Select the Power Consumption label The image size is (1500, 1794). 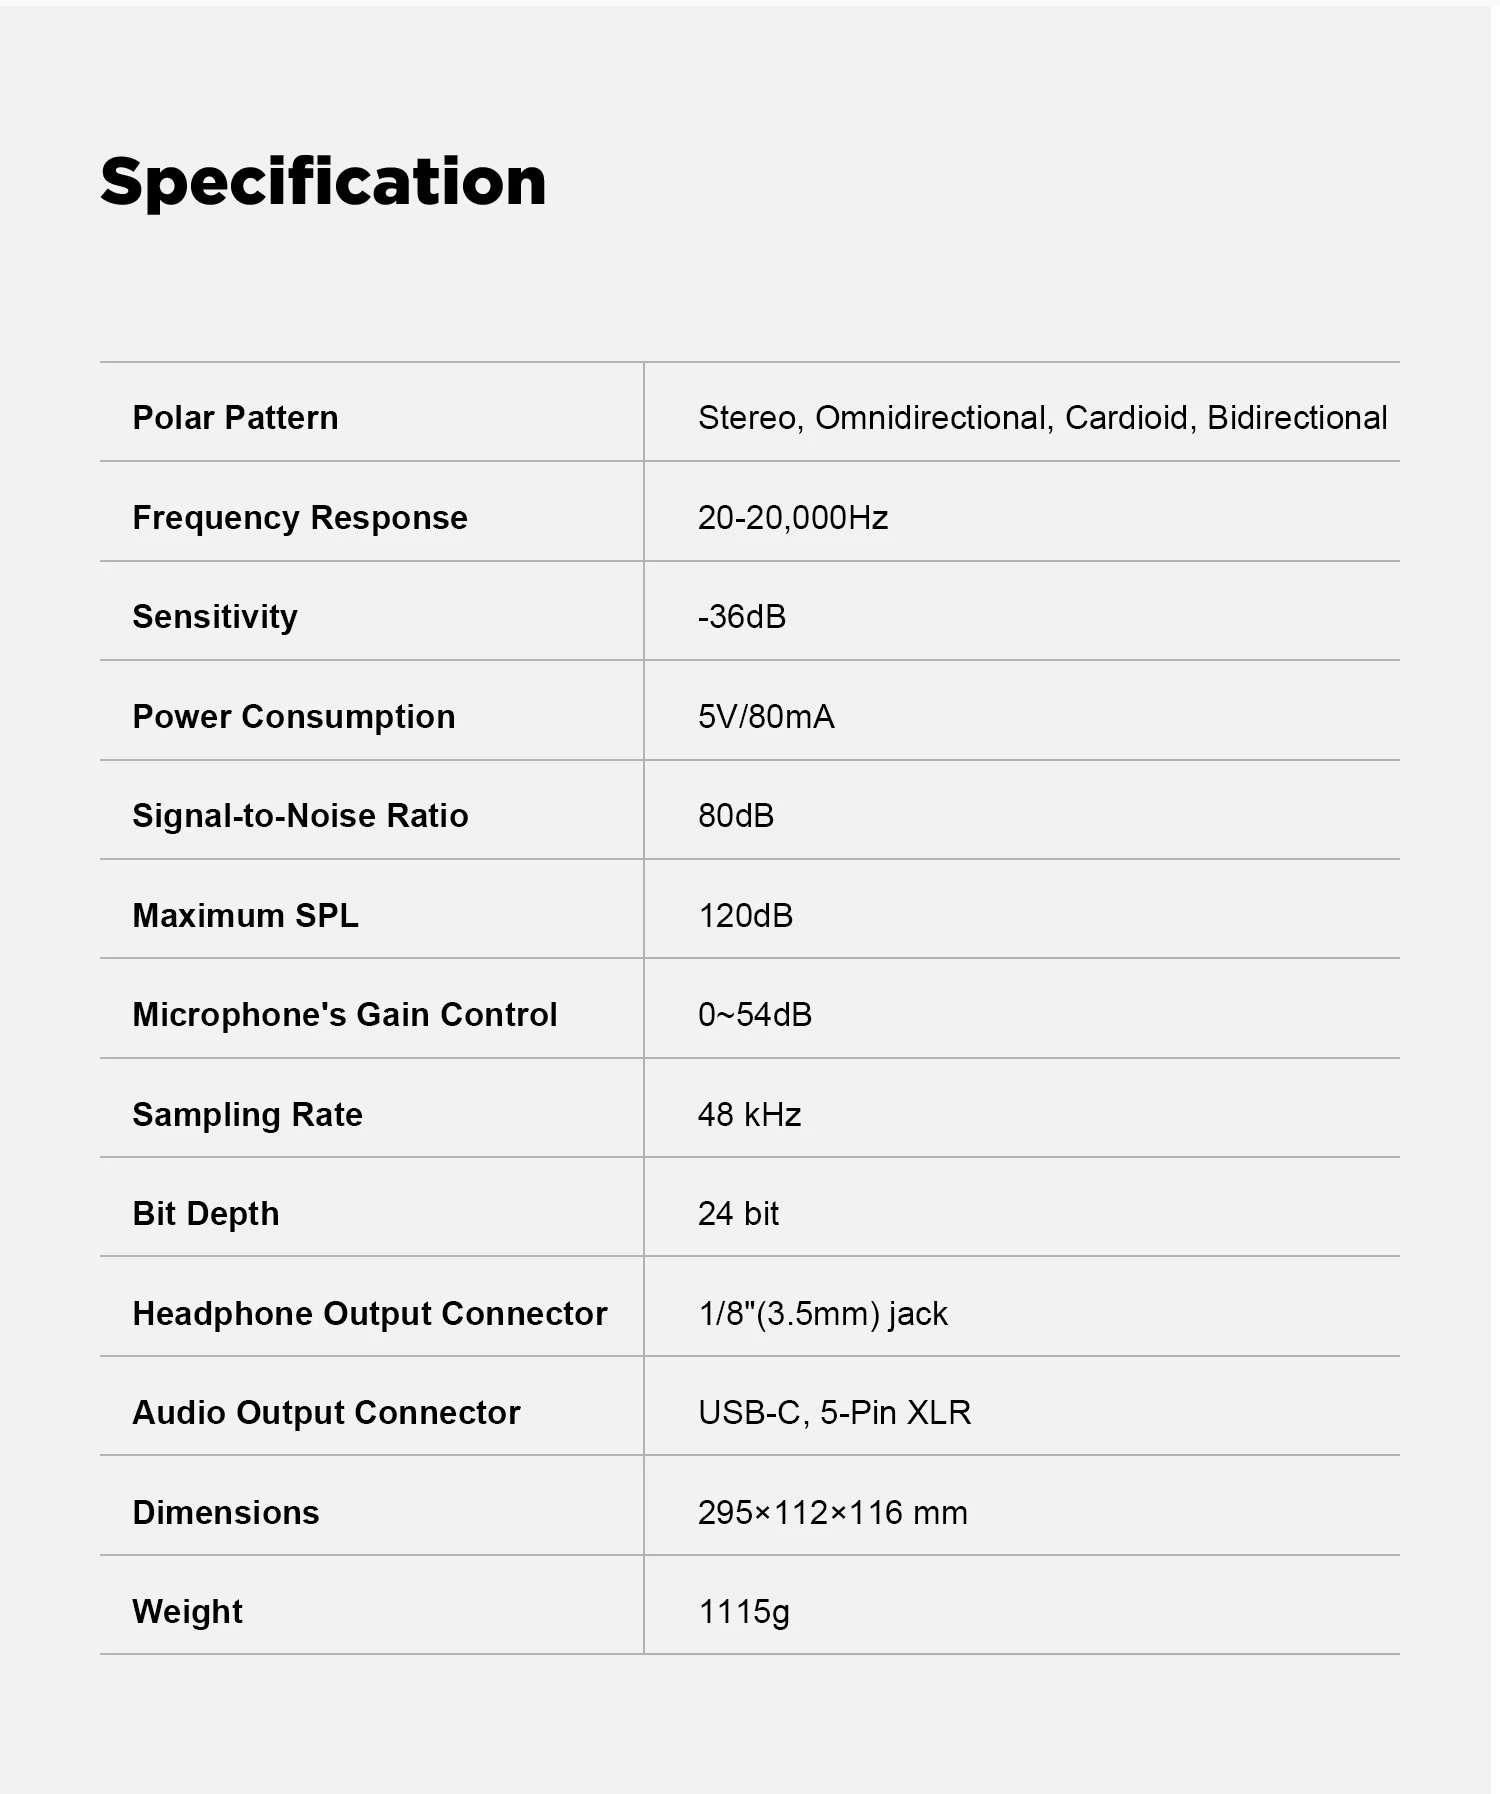pos(294,716)
